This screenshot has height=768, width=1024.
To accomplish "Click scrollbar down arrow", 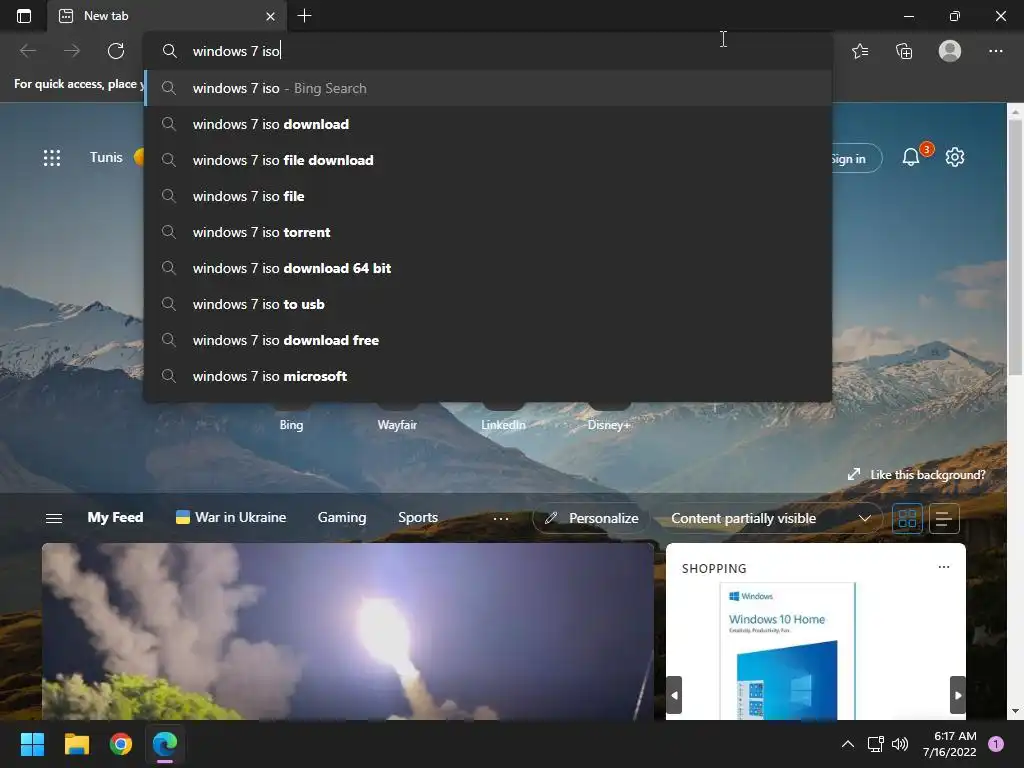I will pyautogui.click(x=1015, y=711).
